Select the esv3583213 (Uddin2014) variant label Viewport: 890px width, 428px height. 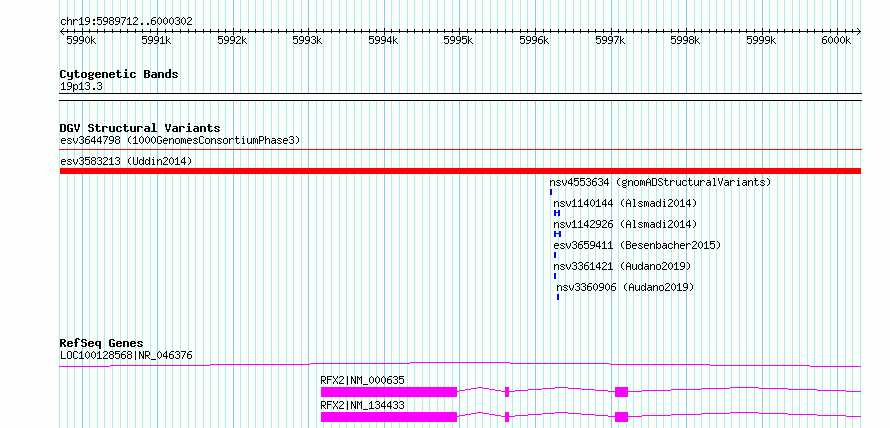coord(126,162)
